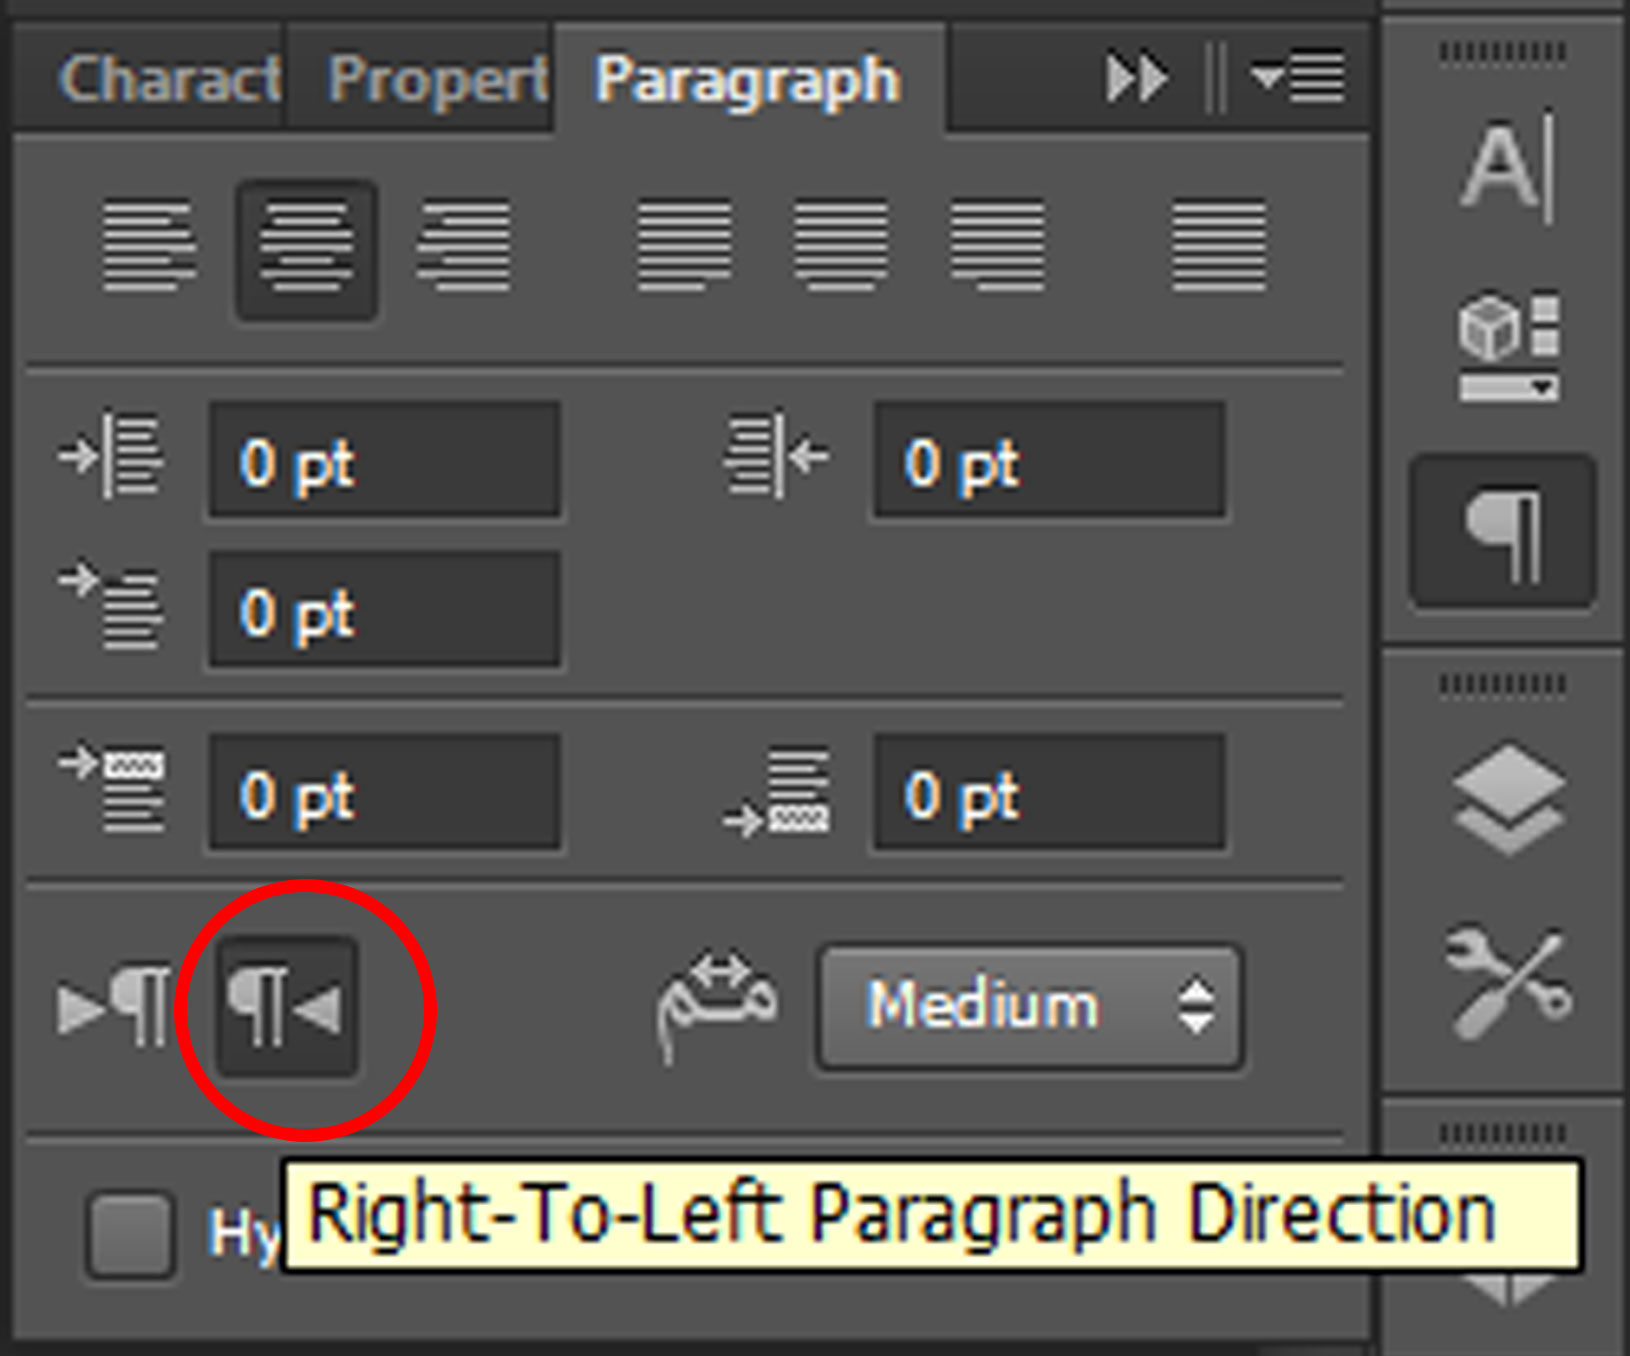
Task: Toggle the Hyphenate checkbox
Action: pos(128,1233)
